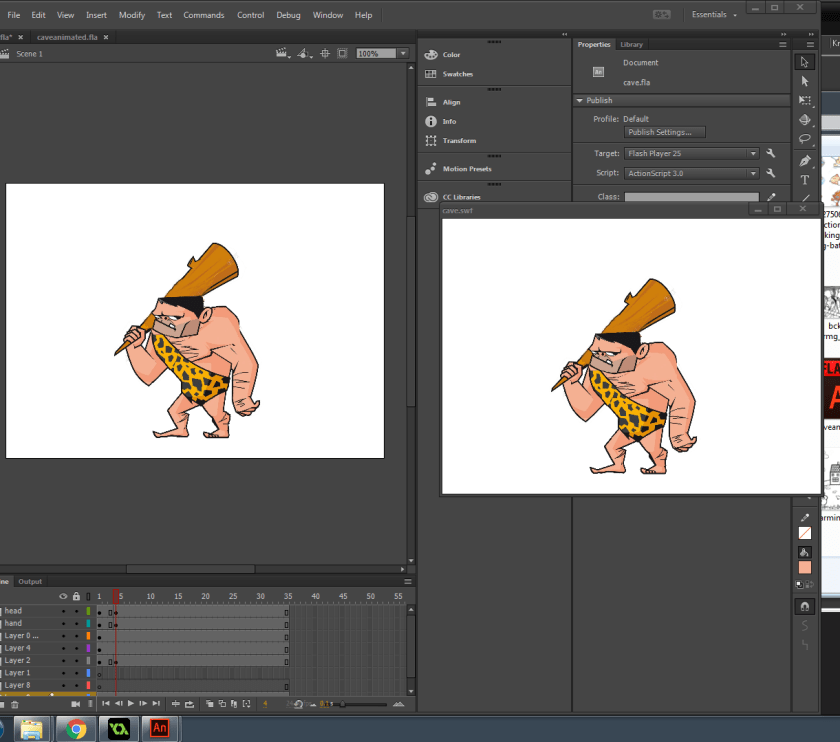Open Chrome from the taskbar

(x=76, y=728)
